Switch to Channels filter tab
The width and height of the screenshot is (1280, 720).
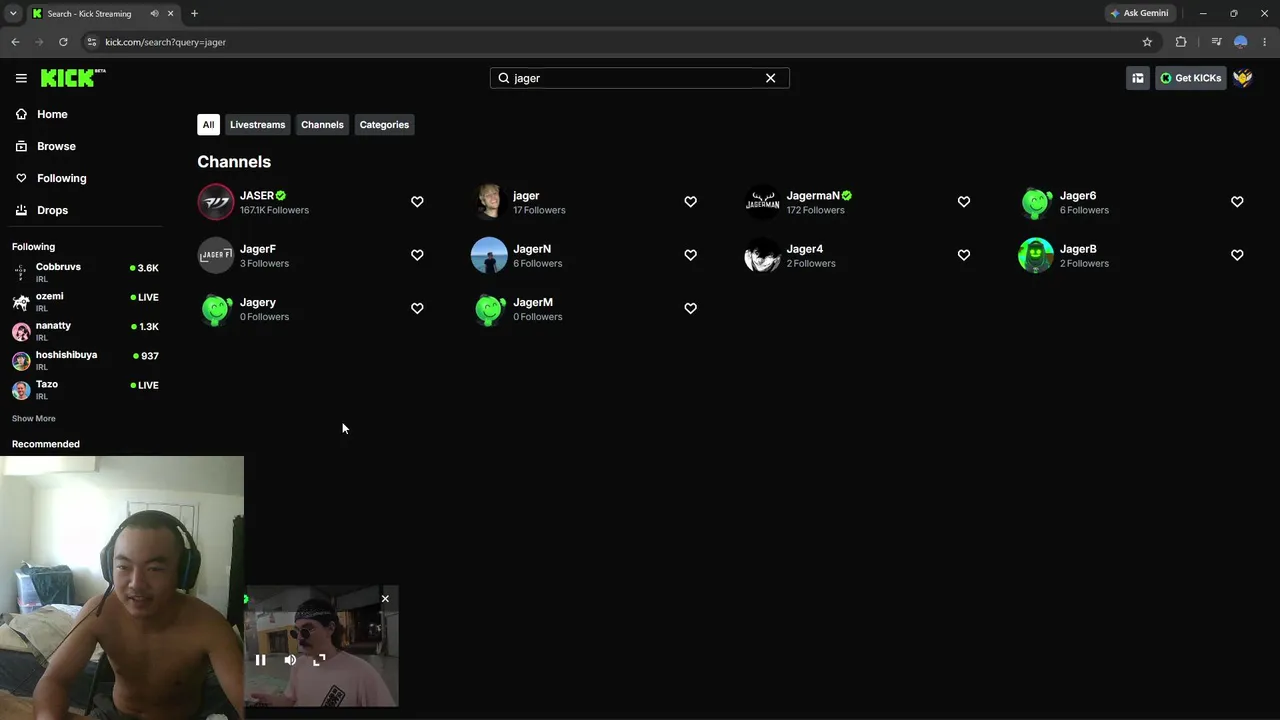click(x=322, y=125)
